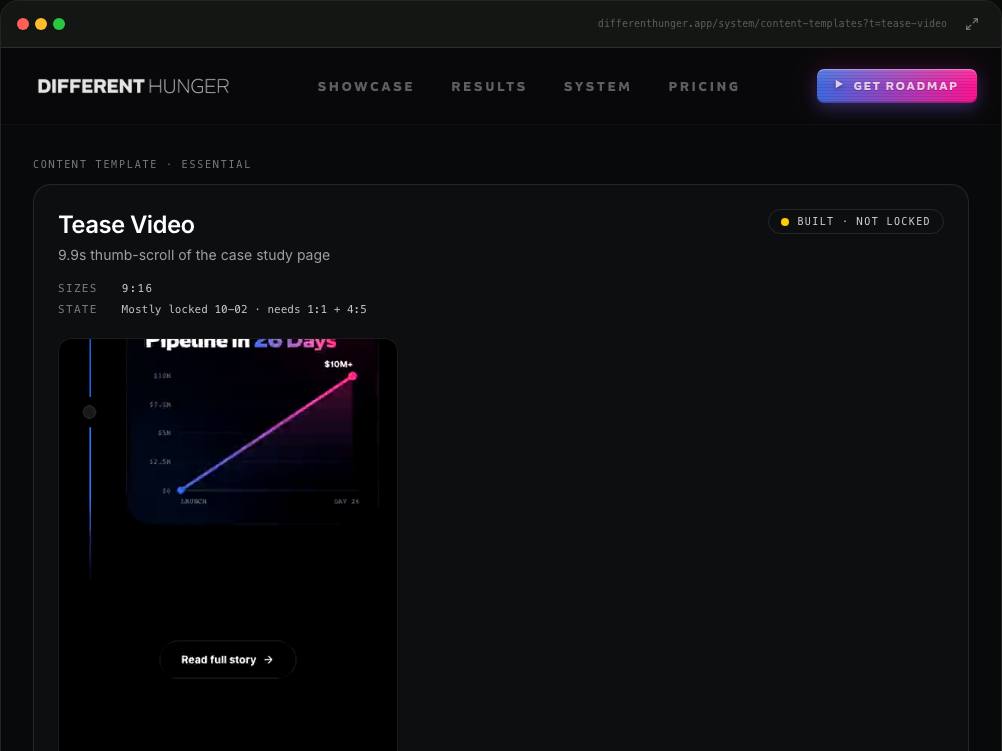Click the red close window button
Viewport: 1002px width, 751px height.
pos(23,24)
